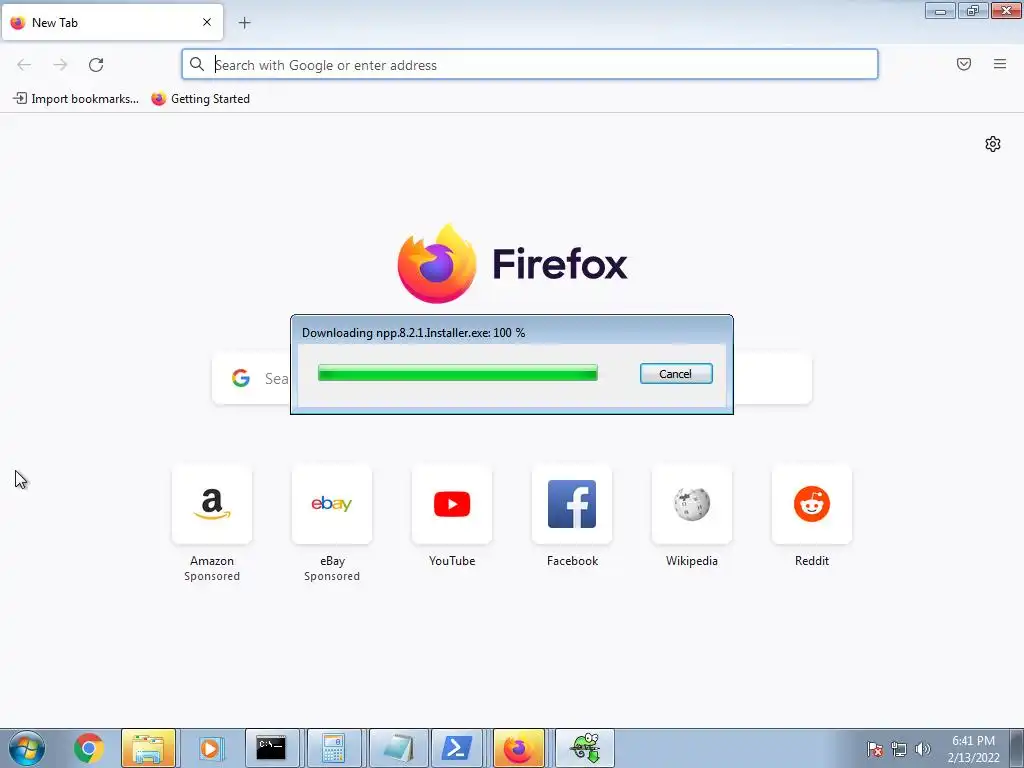This screenshot has height=768, width=1024.
Task: Click the Notepad++ installer taskbar icon
Action: (x=584, y=748)
